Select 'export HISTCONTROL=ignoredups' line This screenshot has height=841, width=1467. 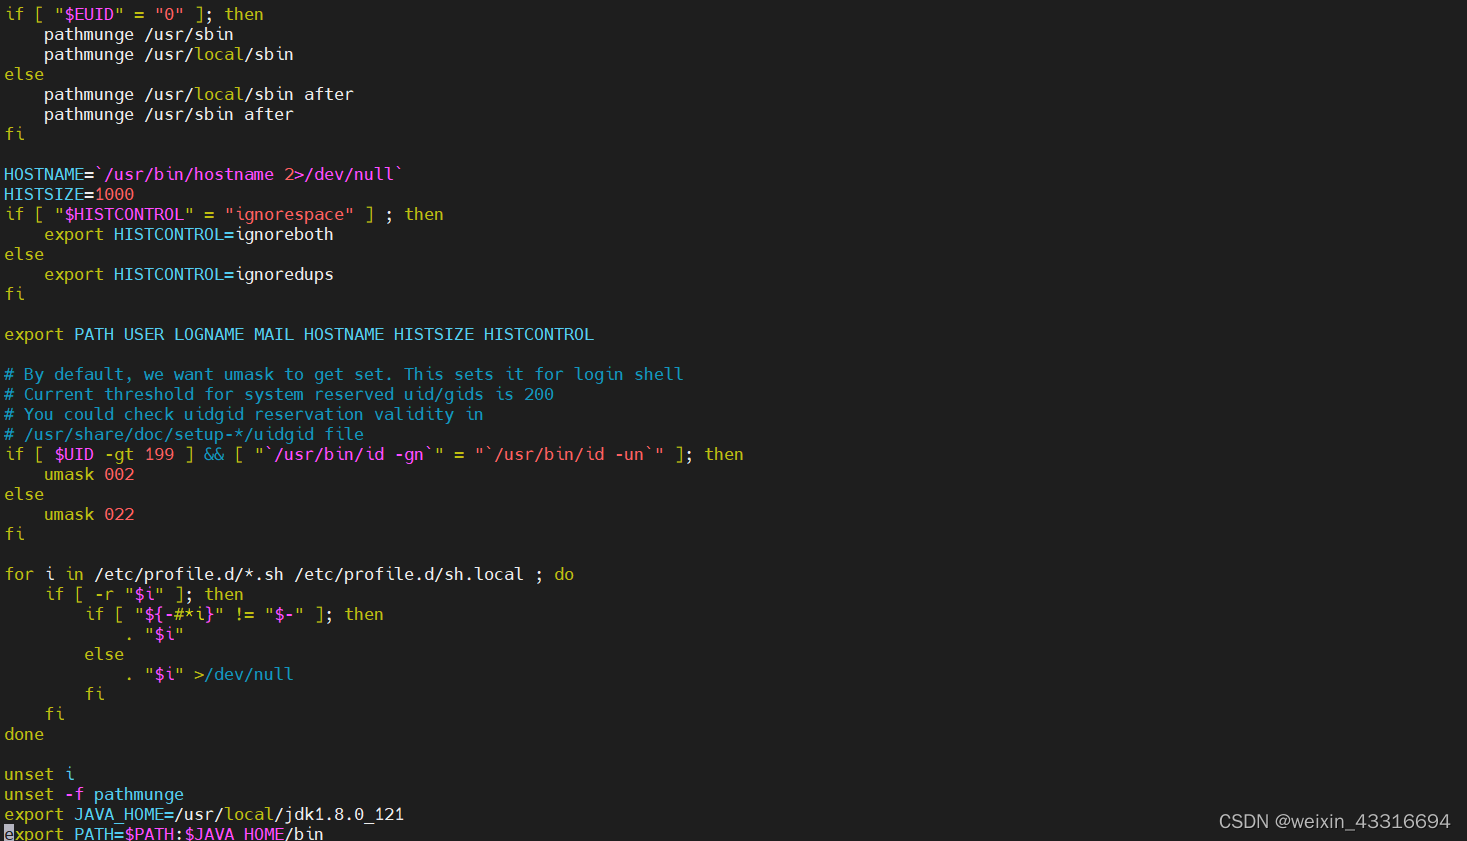point(189,274)
